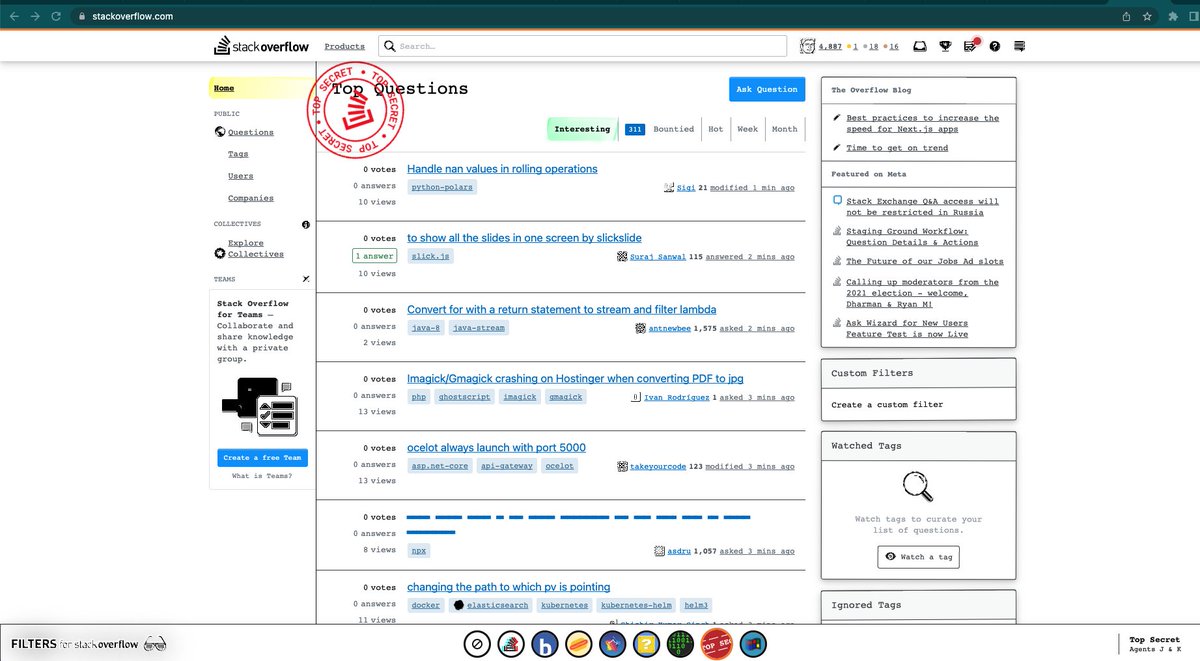This screenshot has width=1200, height=661.
Task: Click the Collectives info icon
Action: (x=306, y=225)
